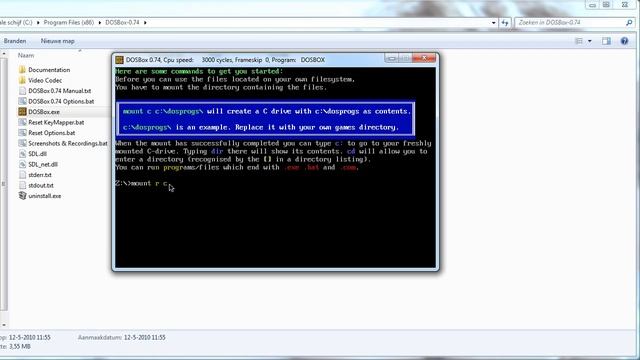Select the stdout.txt file icon
This screenshot has height=360, width=640.
(22, 185)
